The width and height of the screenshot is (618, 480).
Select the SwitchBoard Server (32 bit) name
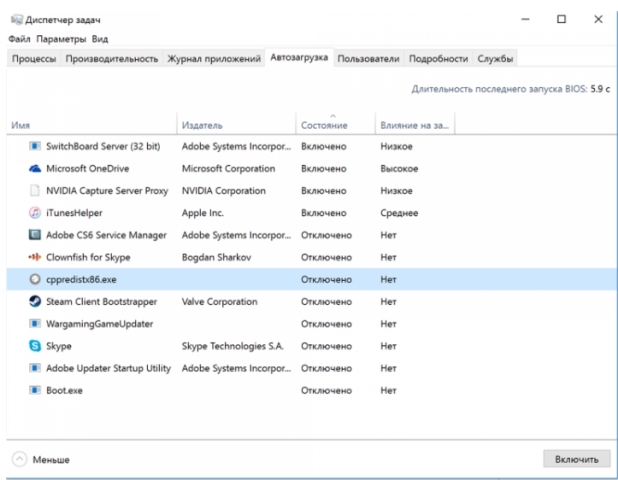point(103,146)
